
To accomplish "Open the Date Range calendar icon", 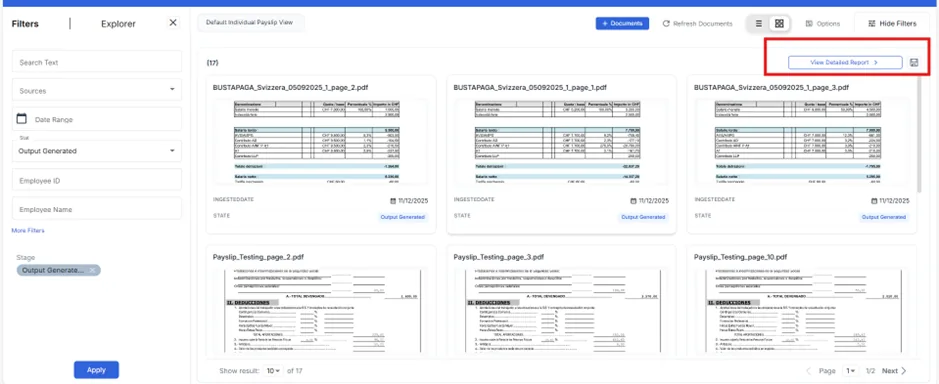I will (x=22, y=119).
